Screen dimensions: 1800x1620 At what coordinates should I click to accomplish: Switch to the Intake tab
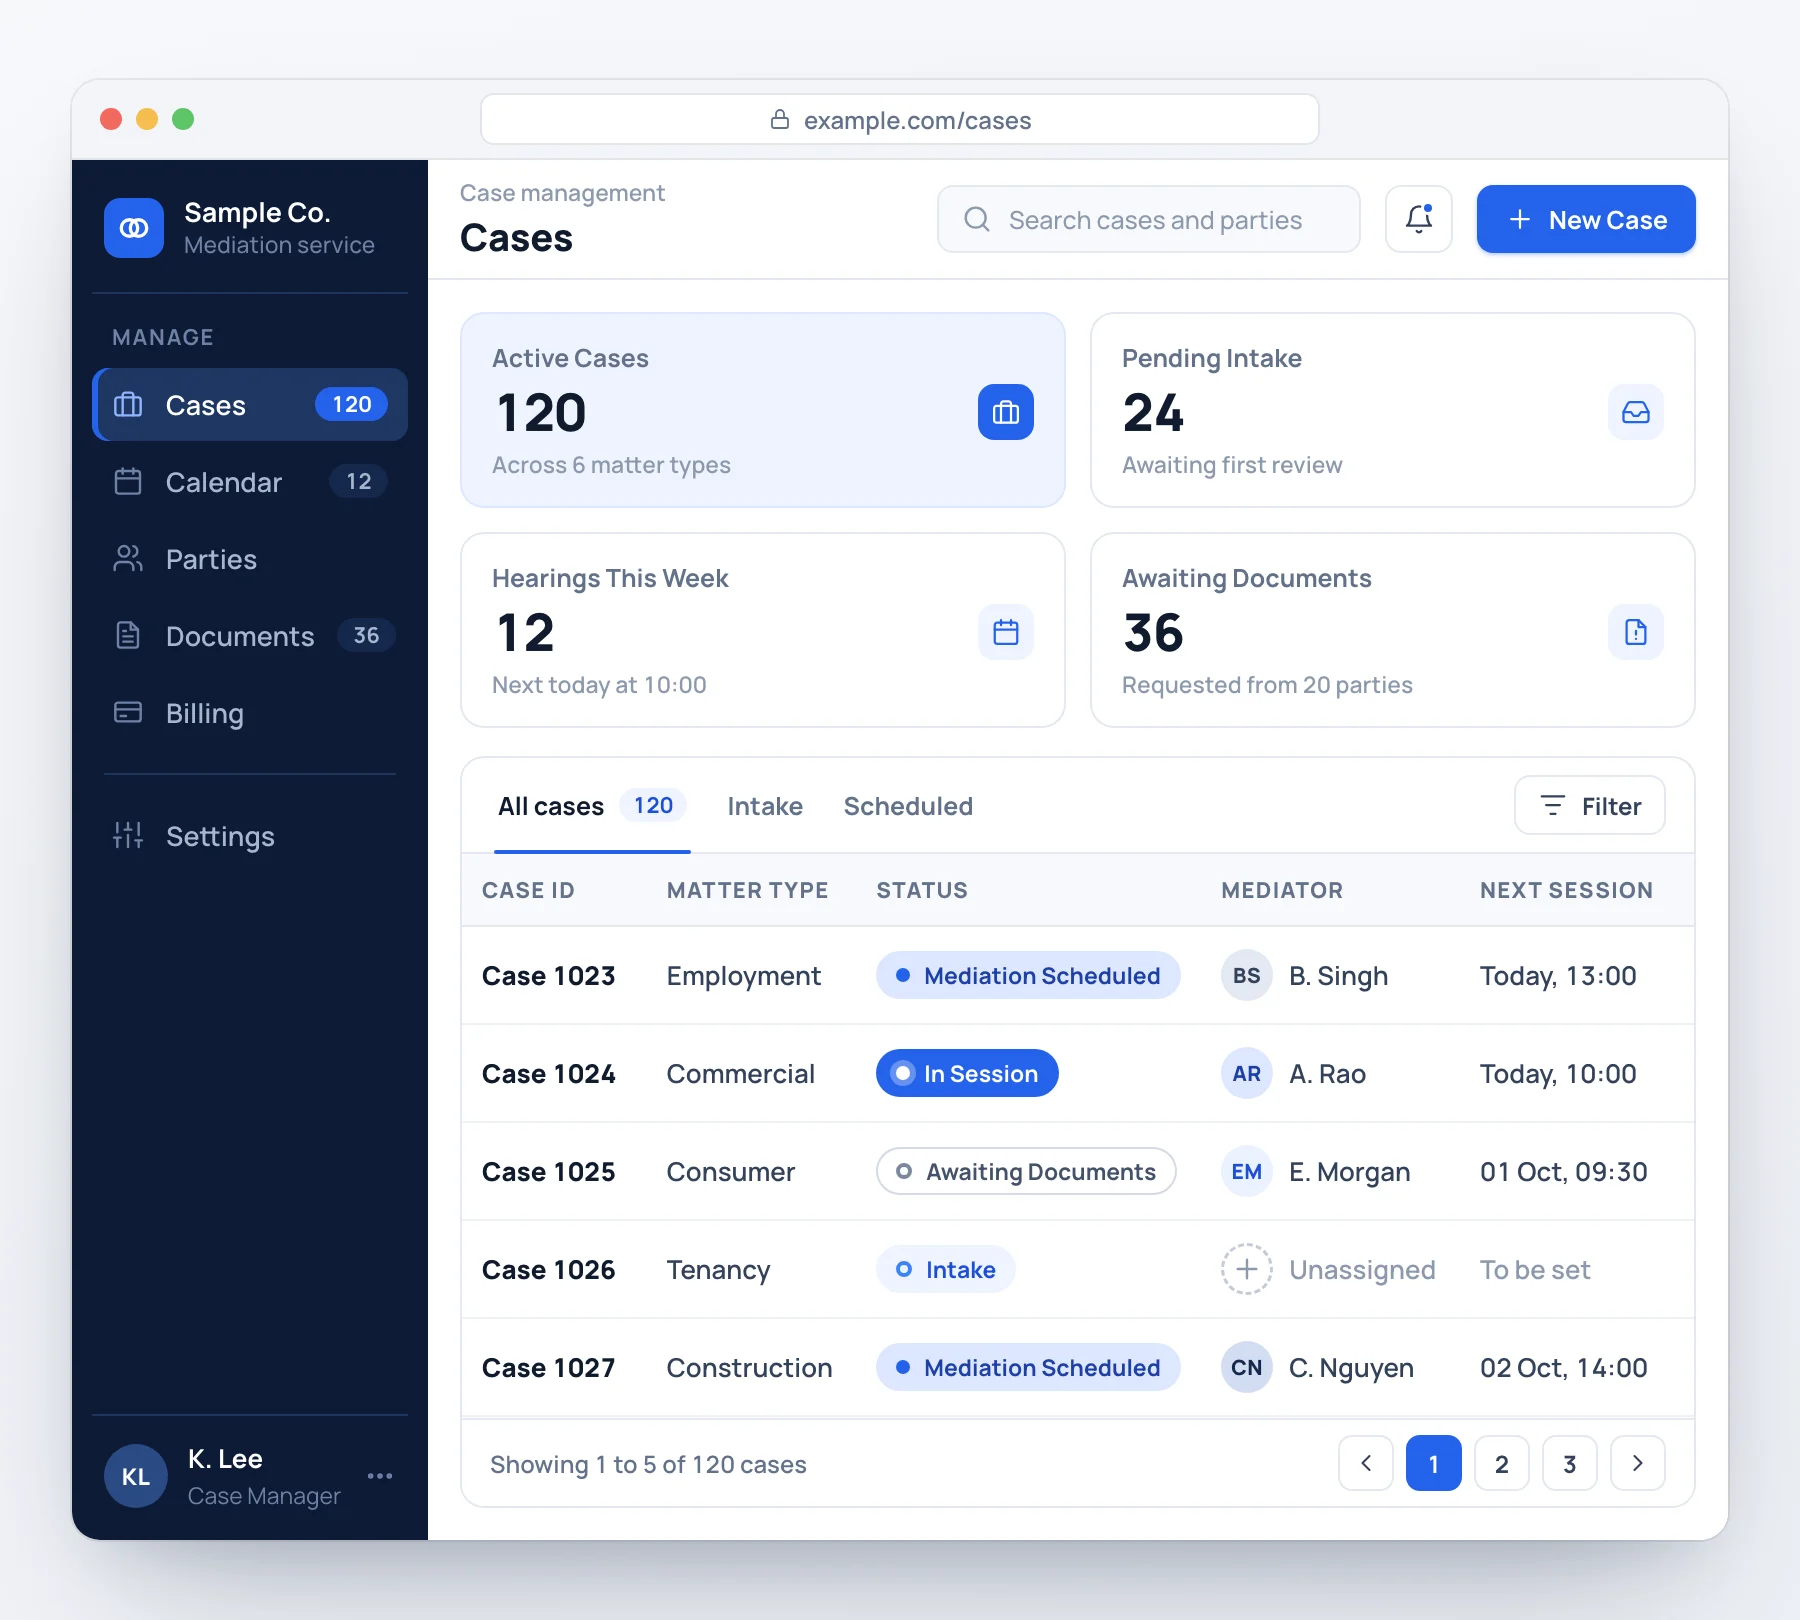pos(765,806)
